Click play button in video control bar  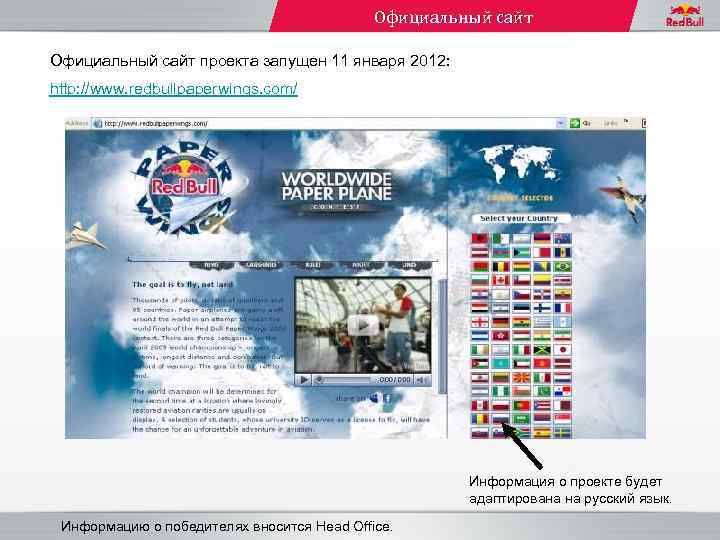[304, 380]
